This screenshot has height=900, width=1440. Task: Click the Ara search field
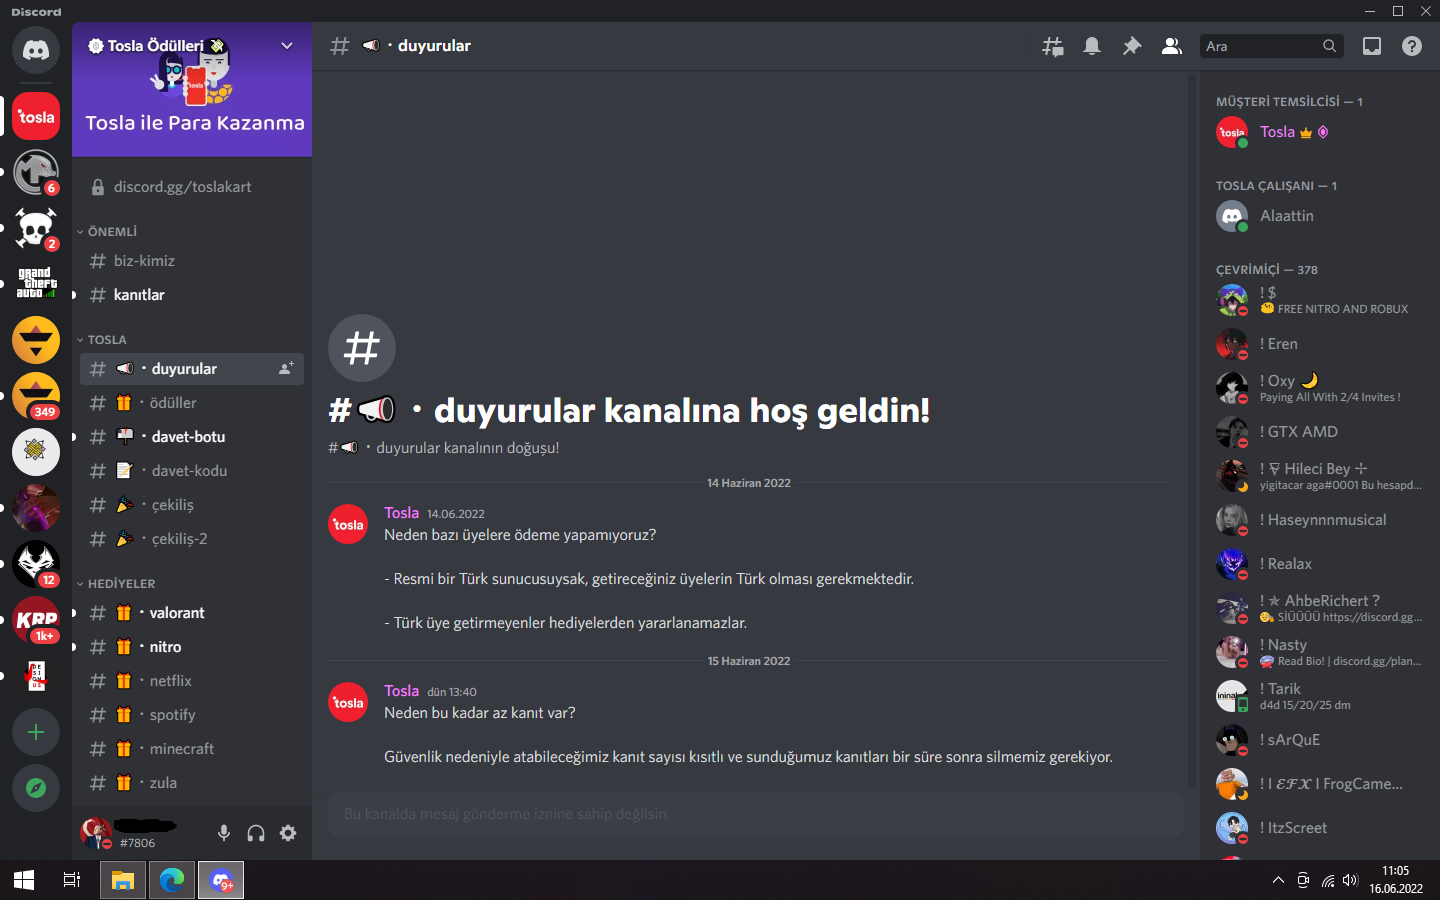click(1260, 46)
